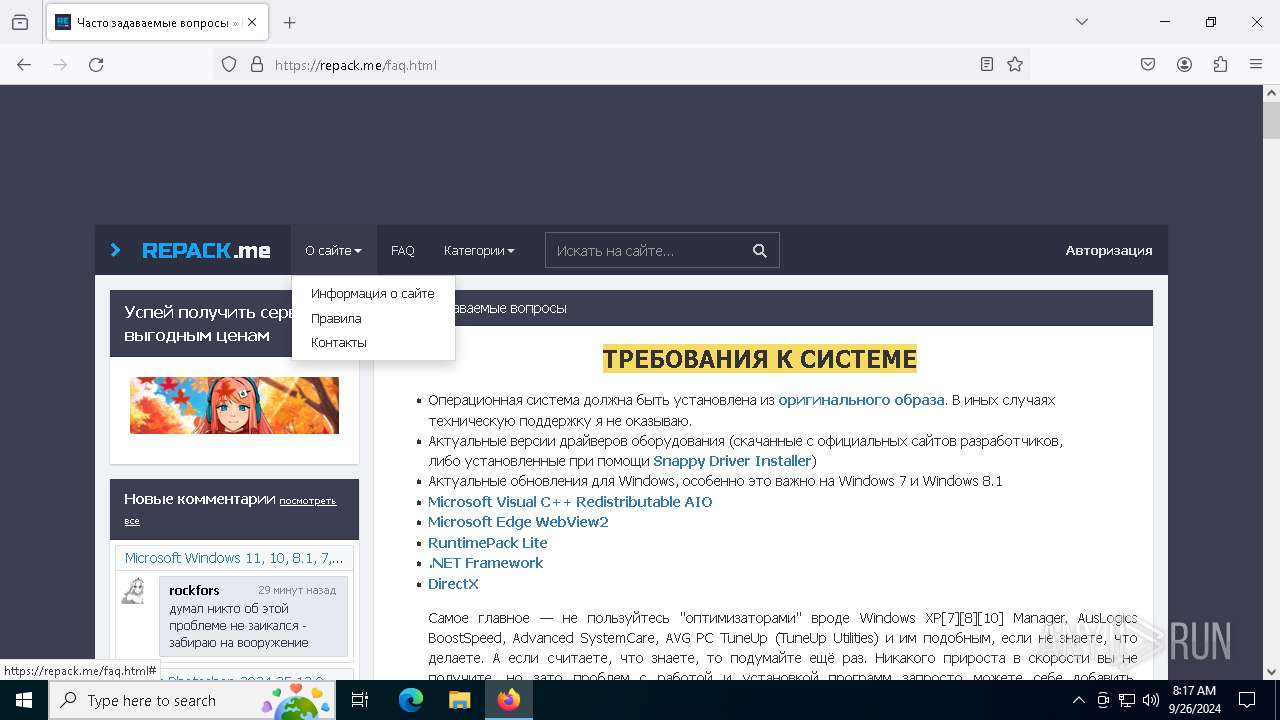Open Microsoft Windows 11, 10, 8.1 comment thread
1280x720 pixels.
pos(234,558)
